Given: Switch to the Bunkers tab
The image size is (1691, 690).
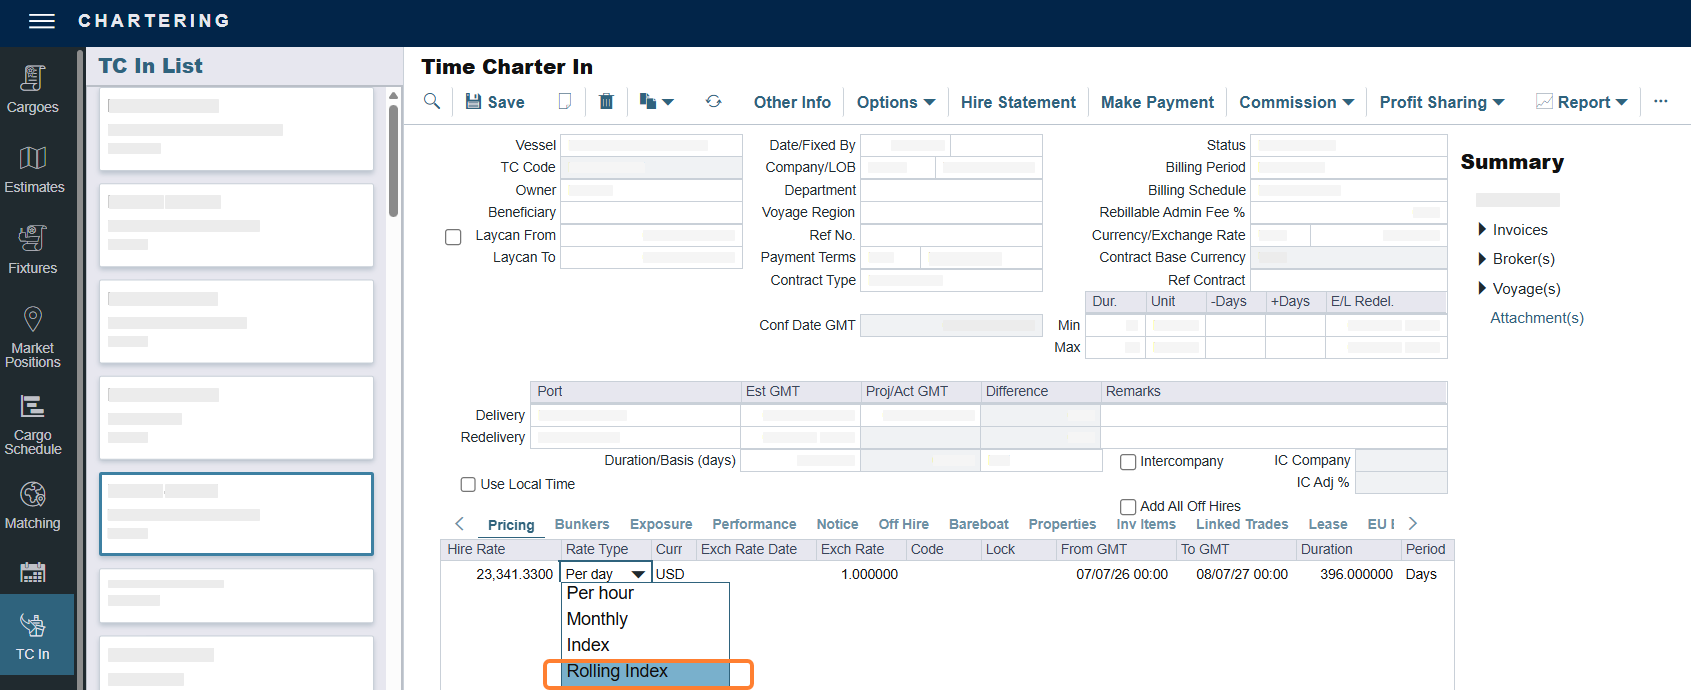Looking at the screenshot, I should 582,524.
